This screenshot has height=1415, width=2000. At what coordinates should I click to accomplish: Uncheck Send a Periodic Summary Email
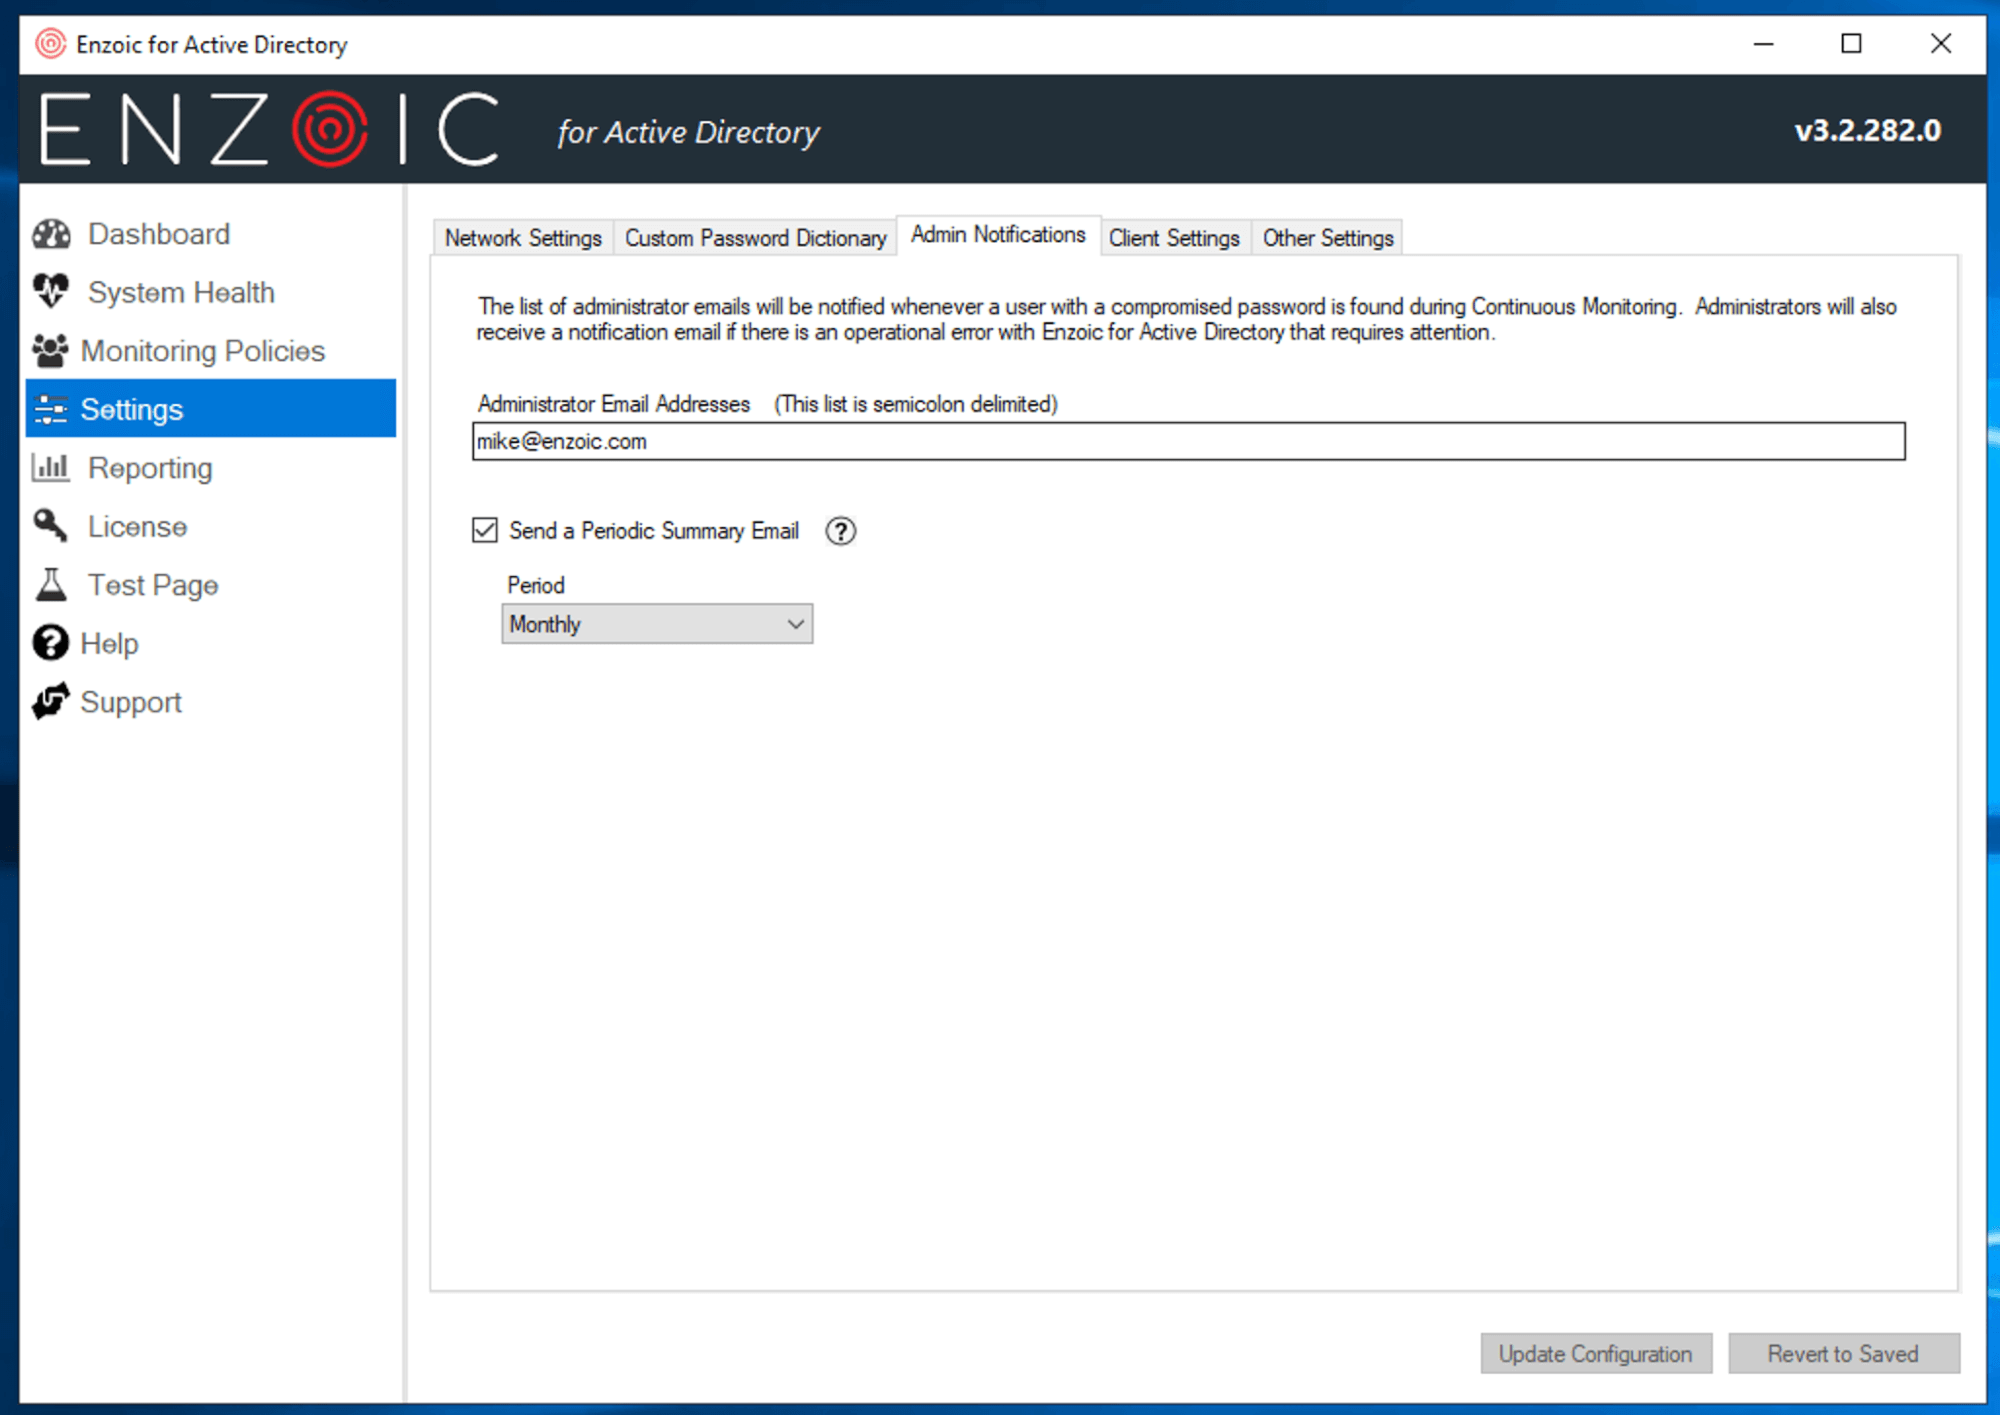[x=485, y=530]
